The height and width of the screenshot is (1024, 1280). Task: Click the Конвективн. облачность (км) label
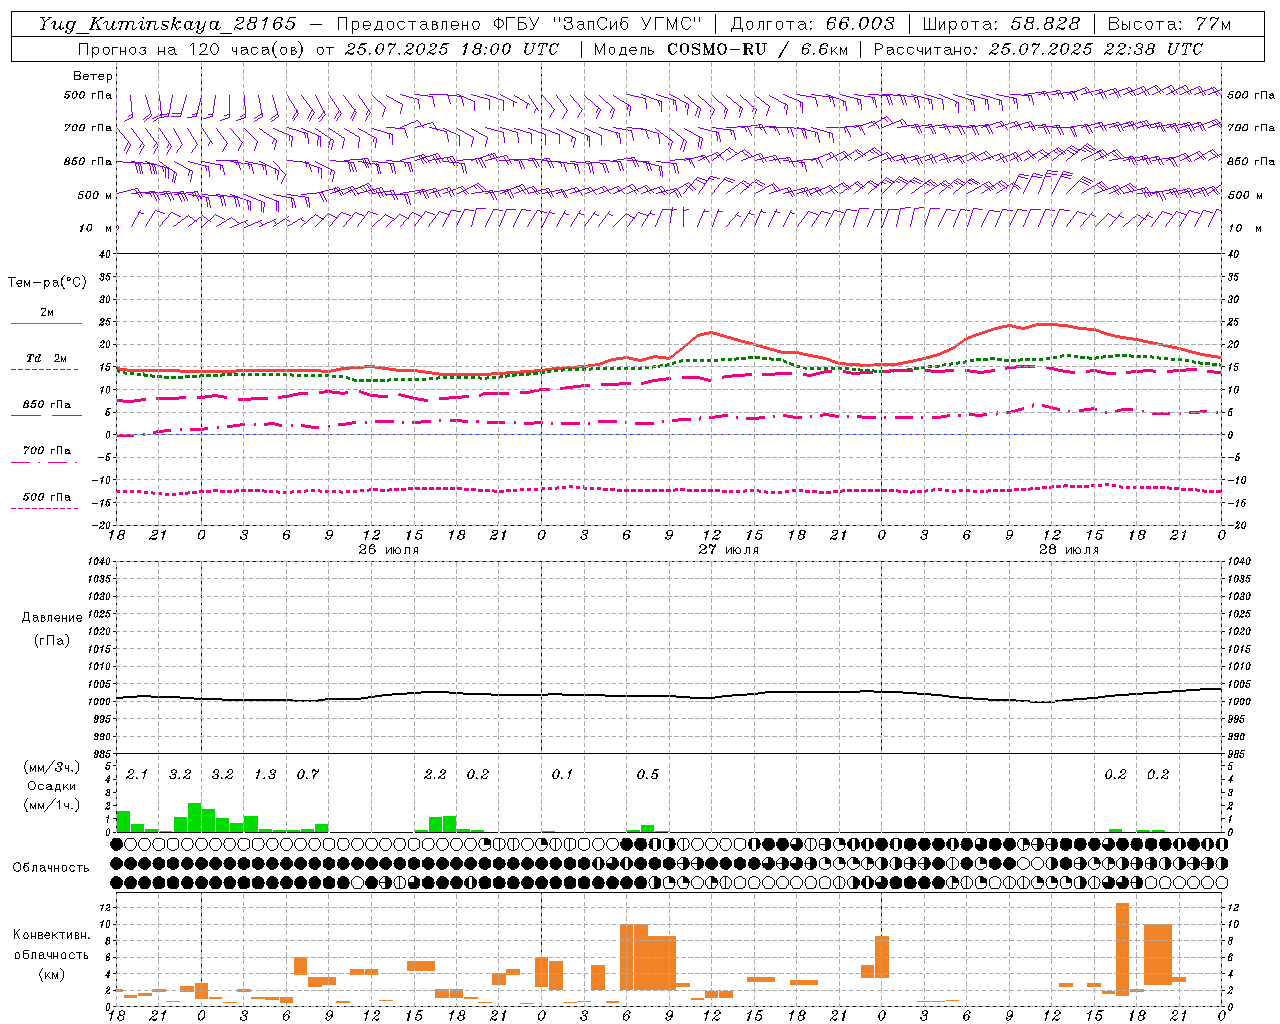click(x=51, y=954)
